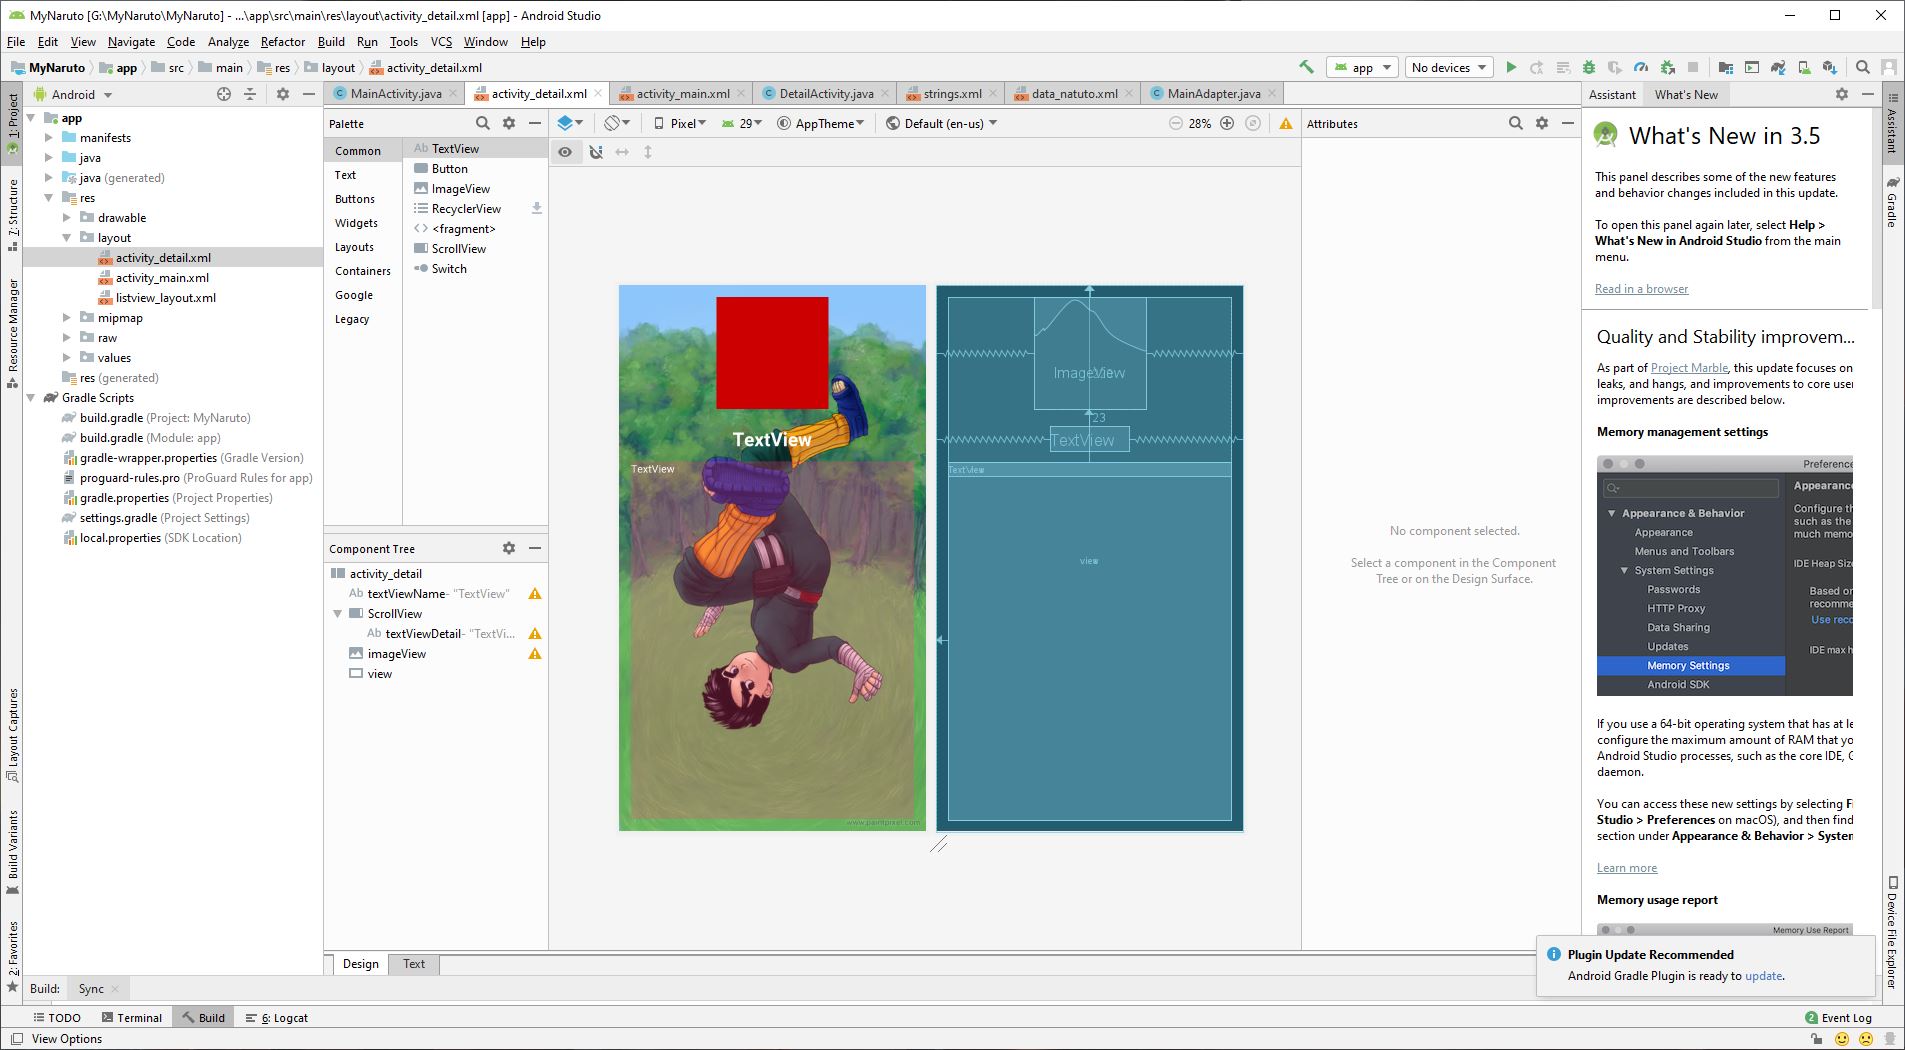Collapse the ScrollView node in Component Tree
Viewport: 1905px width, 1050px height.
pos(338,613)
